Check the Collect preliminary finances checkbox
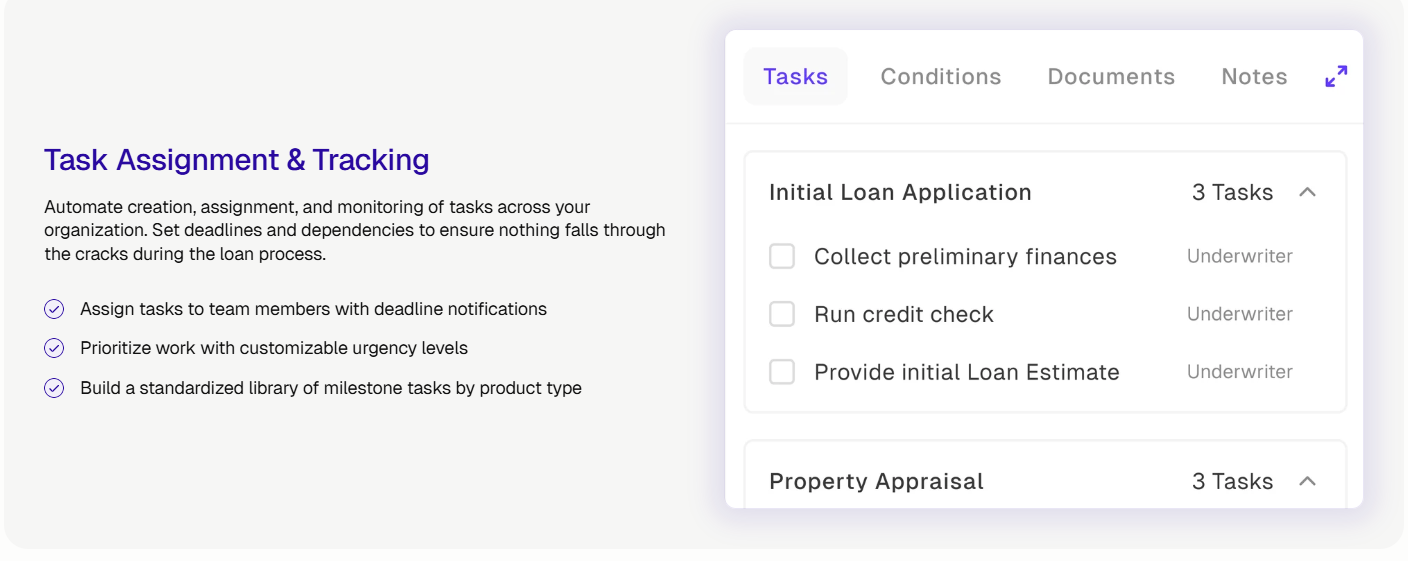The height and width of the screenshot is (561, 1408). pyautogui.click(x=782, y=257)
